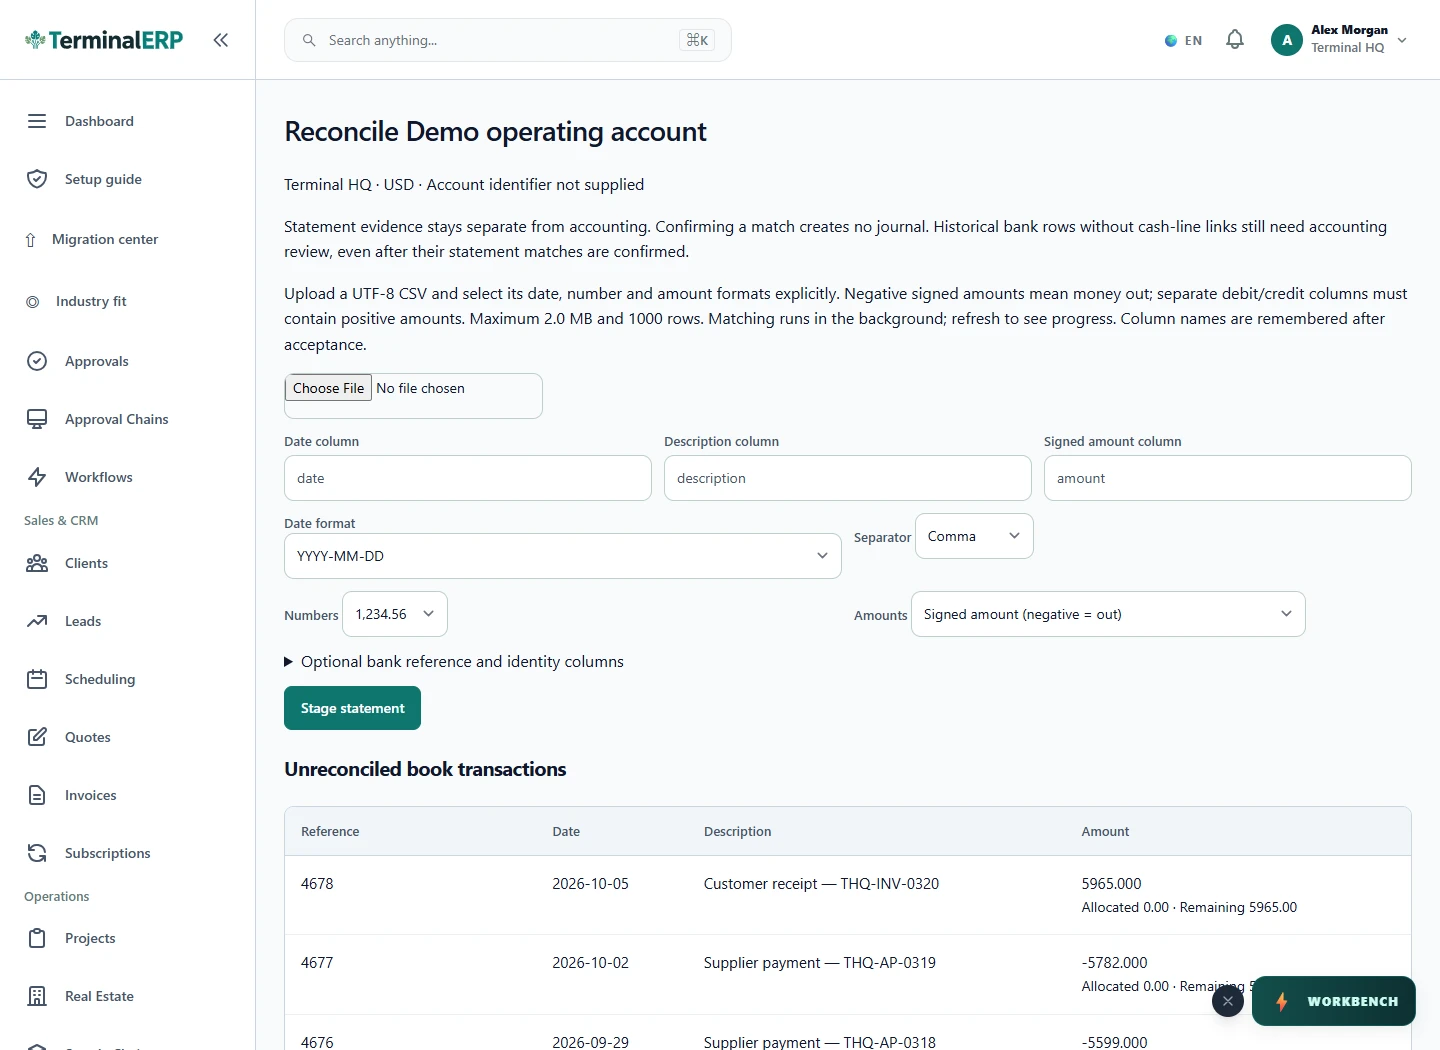Select Subscriptions in the sidebar

point(107,853)
